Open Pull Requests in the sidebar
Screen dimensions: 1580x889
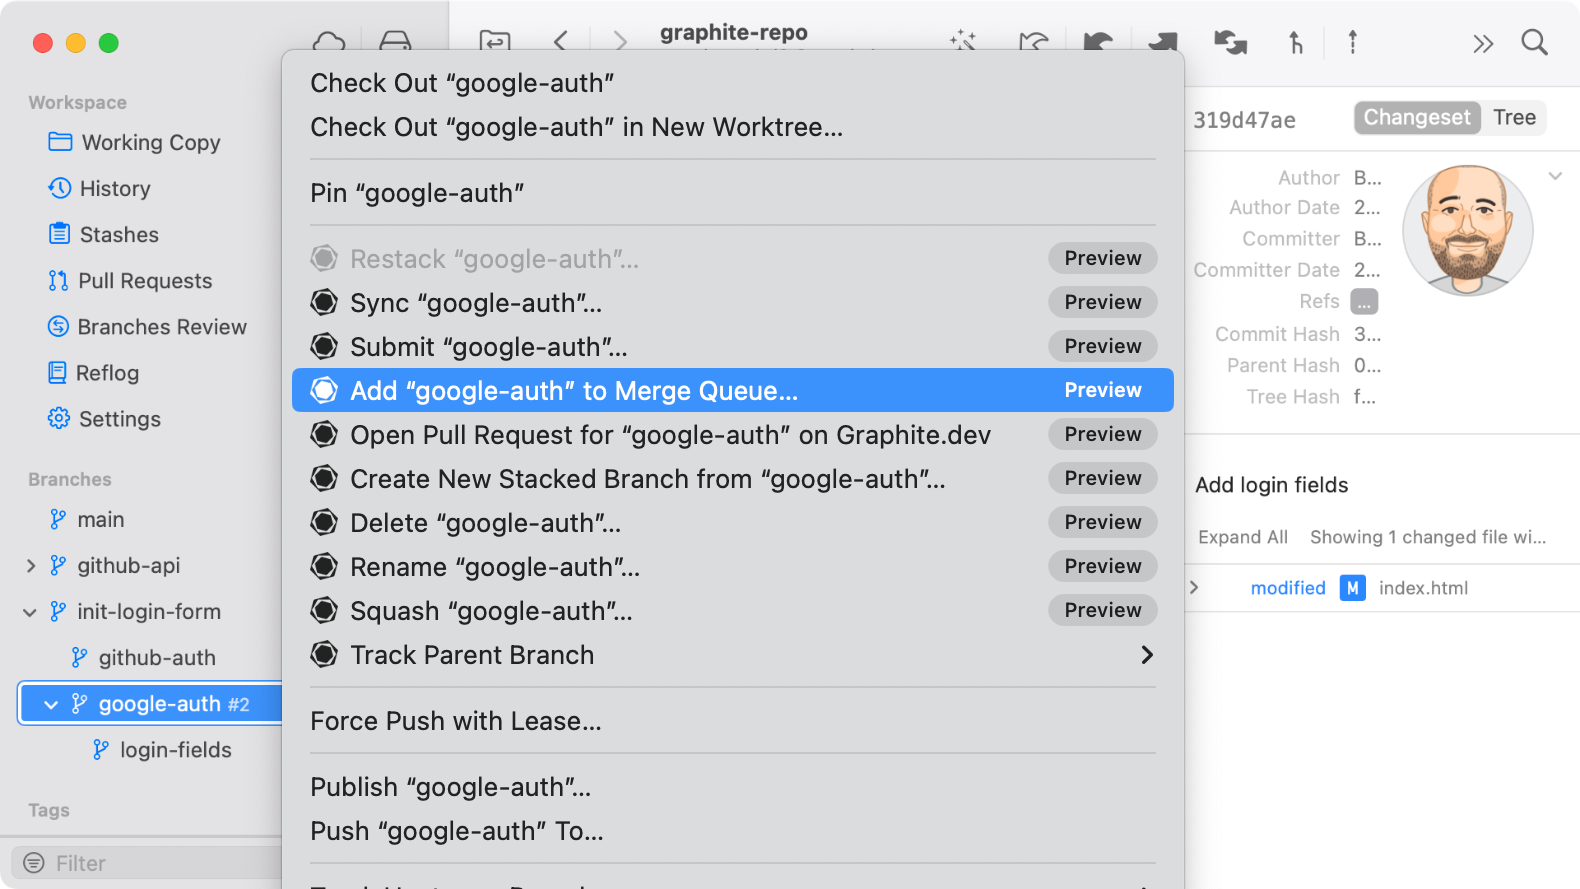(x=144, y=281)
